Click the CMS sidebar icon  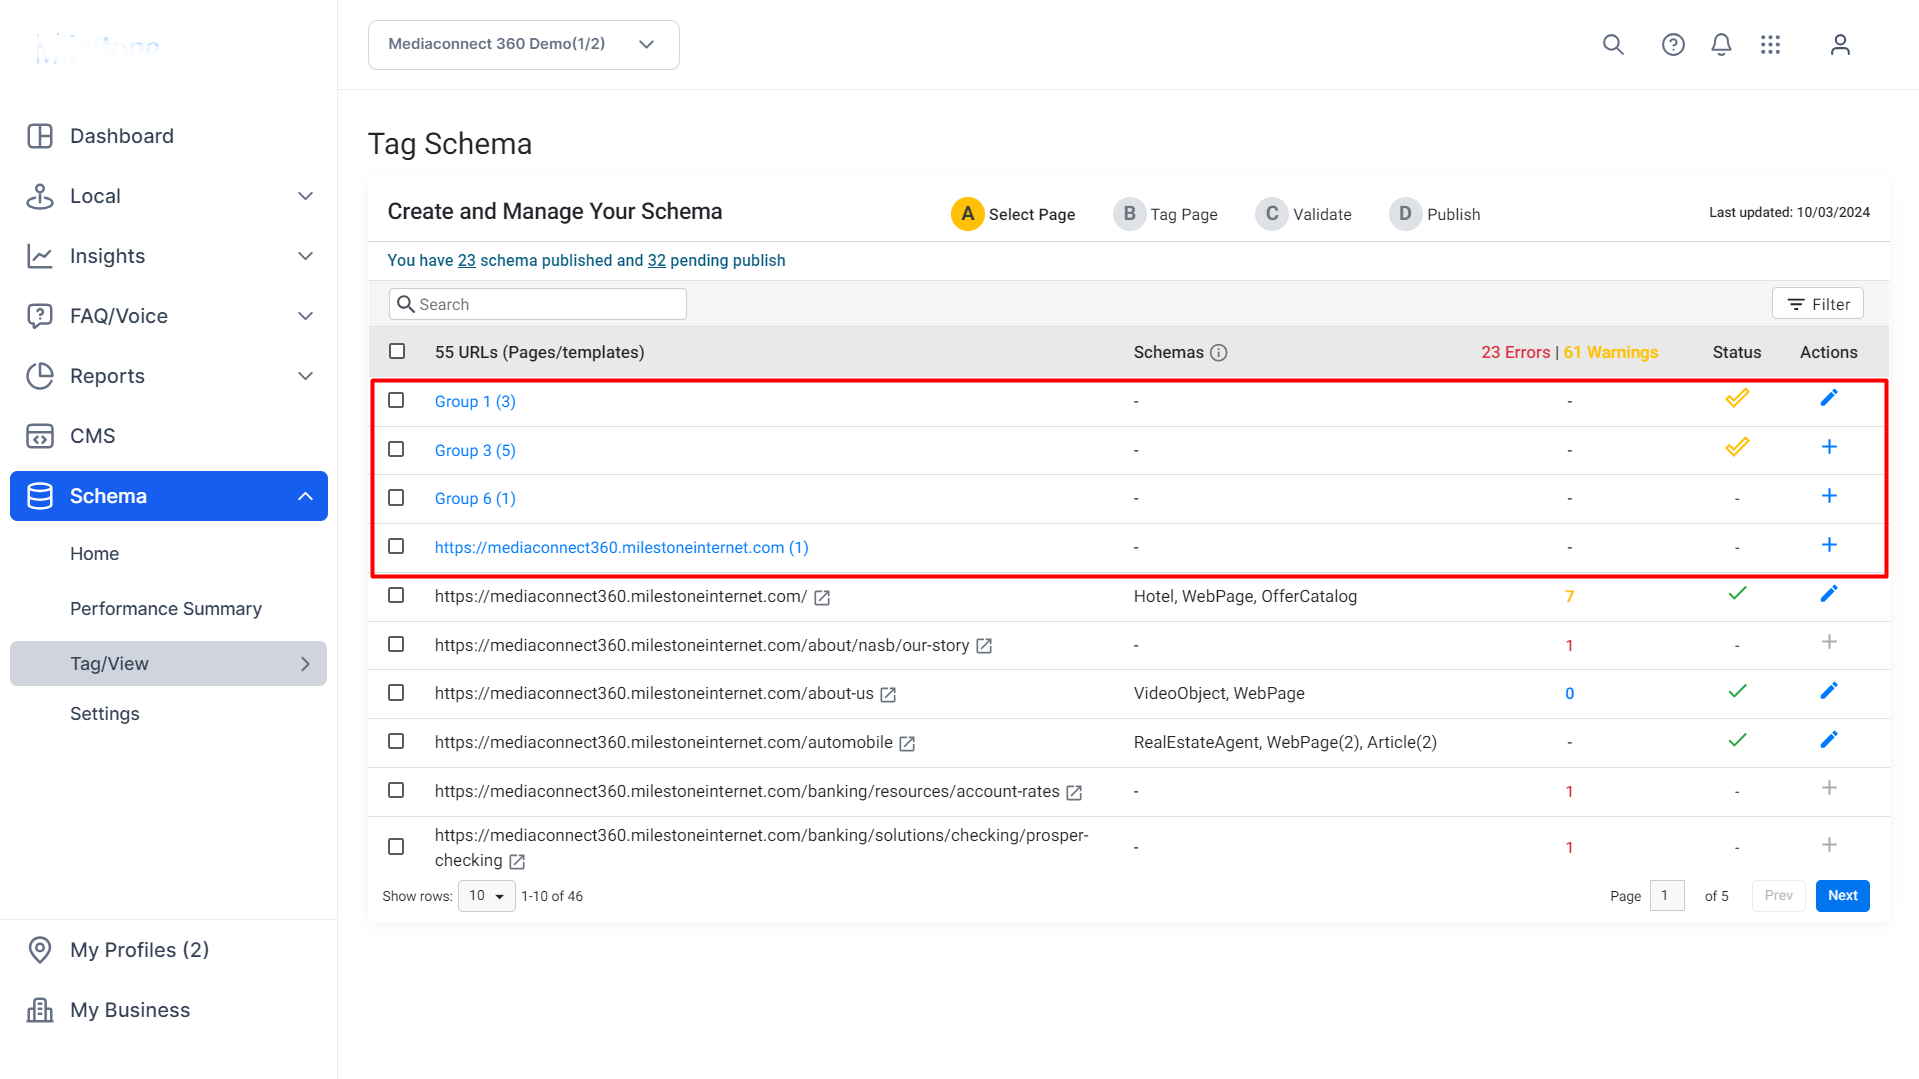tap(40, 436)
